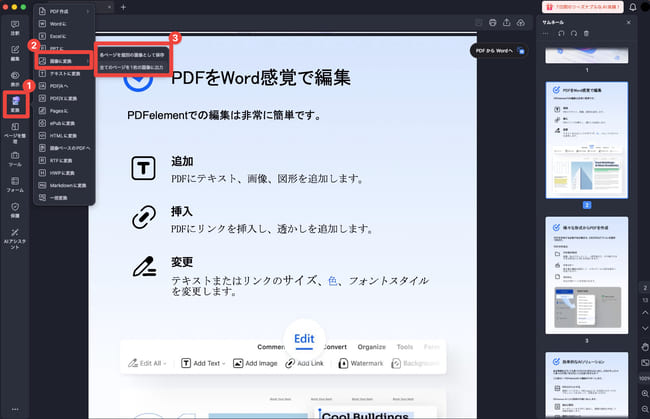Delete page using the thumbnail panel trash icon
650x419 pixels.
pos(586,34)
